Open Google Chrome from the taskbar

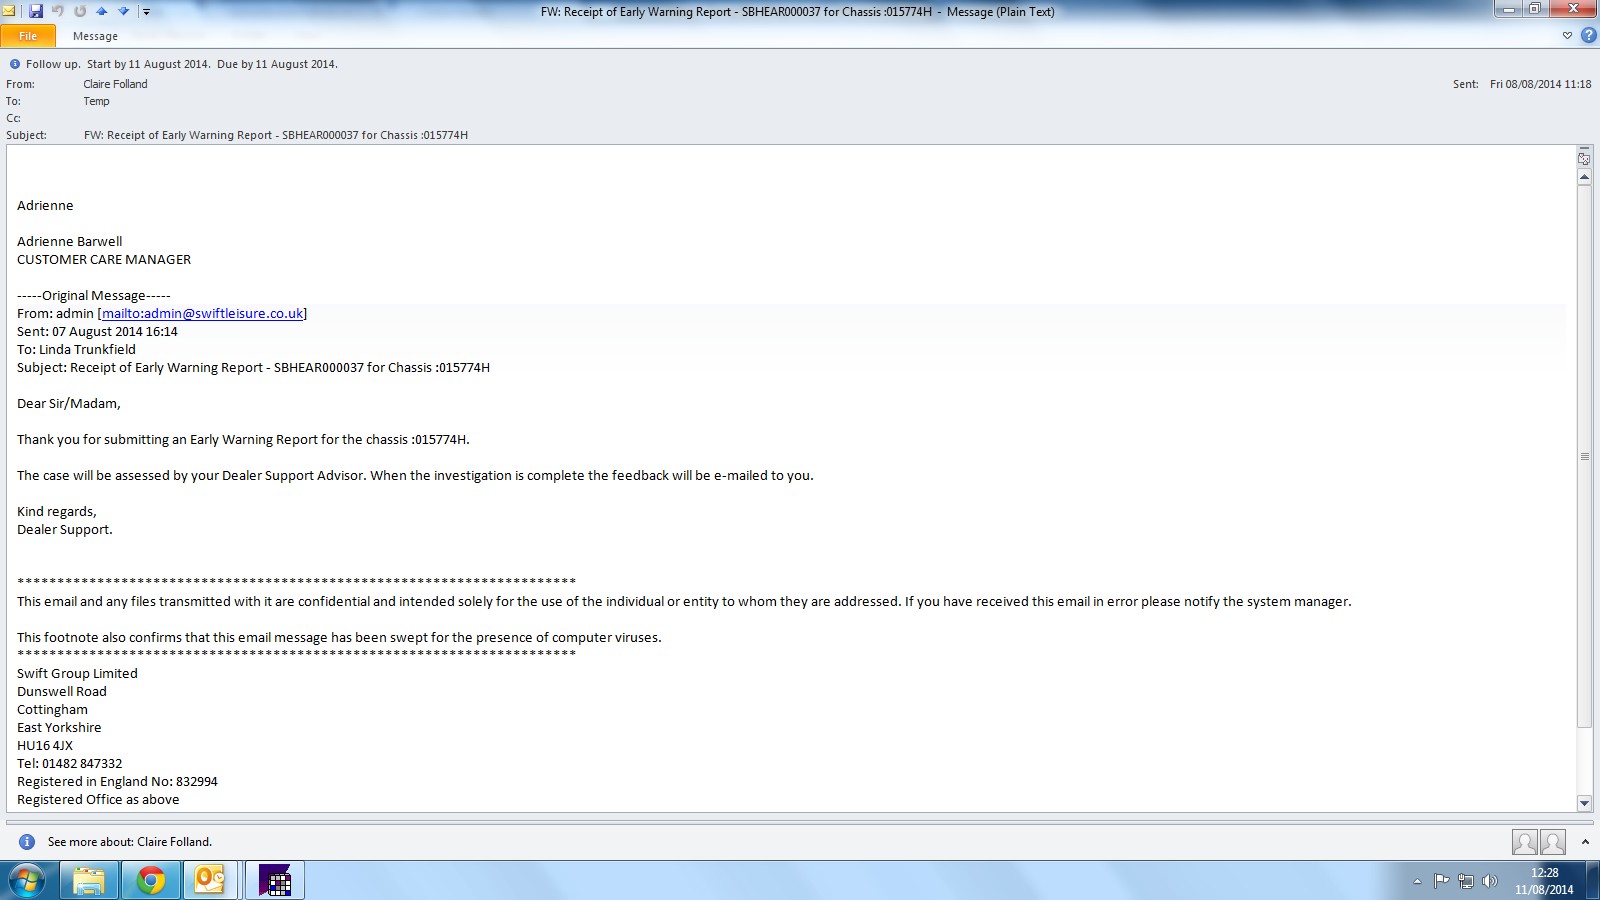tap(151, 880)
